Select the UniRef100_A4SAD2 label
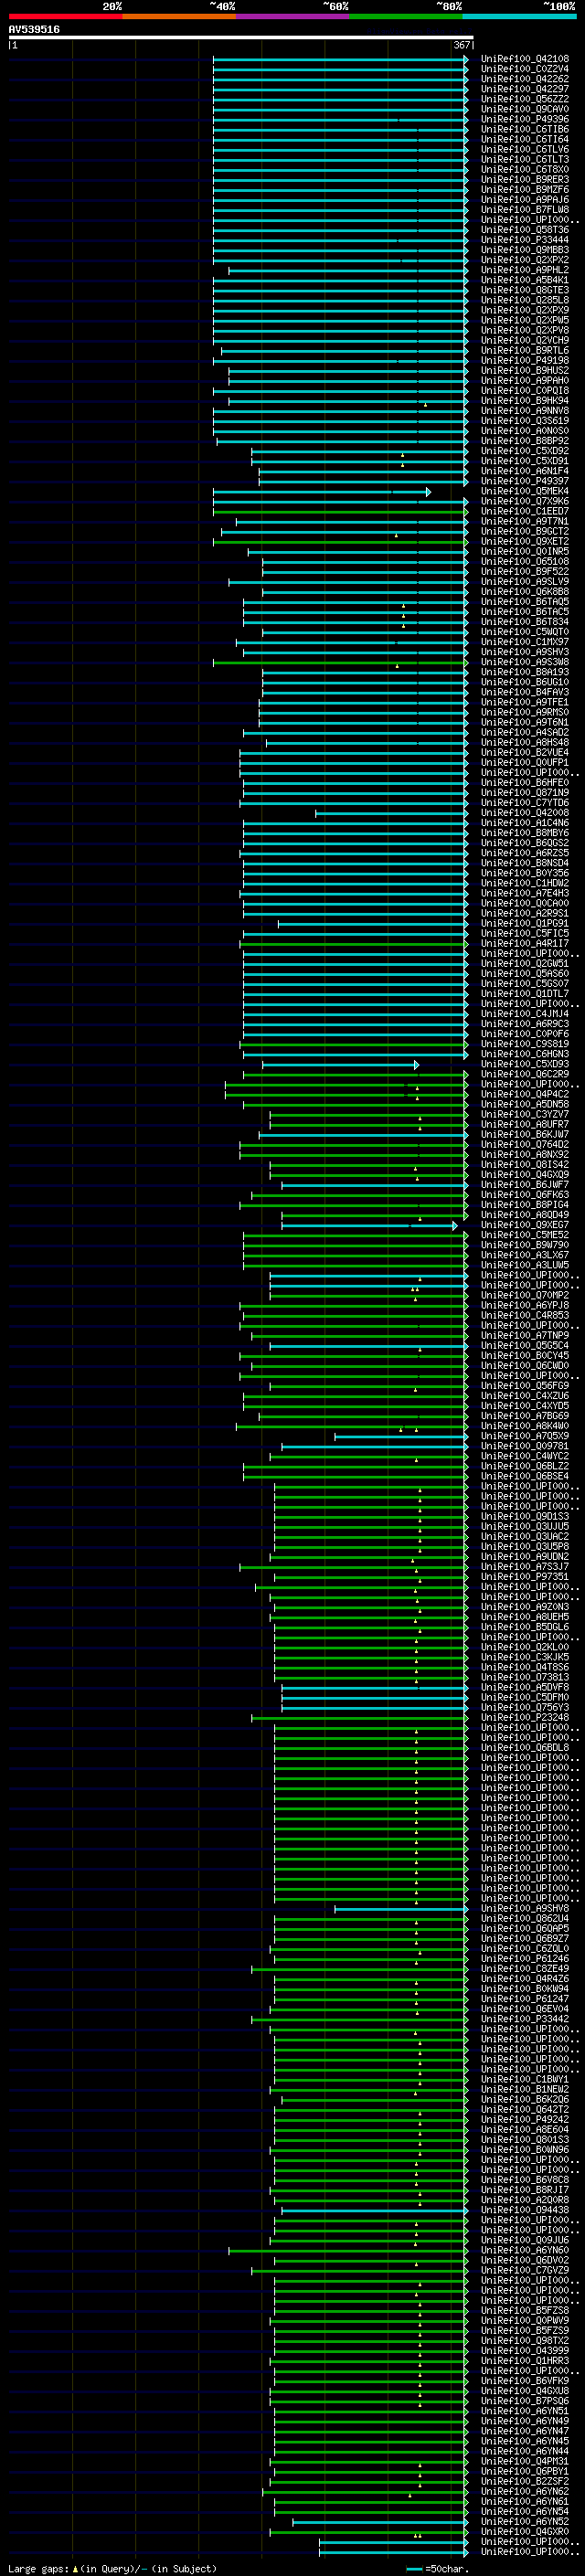This screenshot has width=585, height=2576. (x=525, y=732)
